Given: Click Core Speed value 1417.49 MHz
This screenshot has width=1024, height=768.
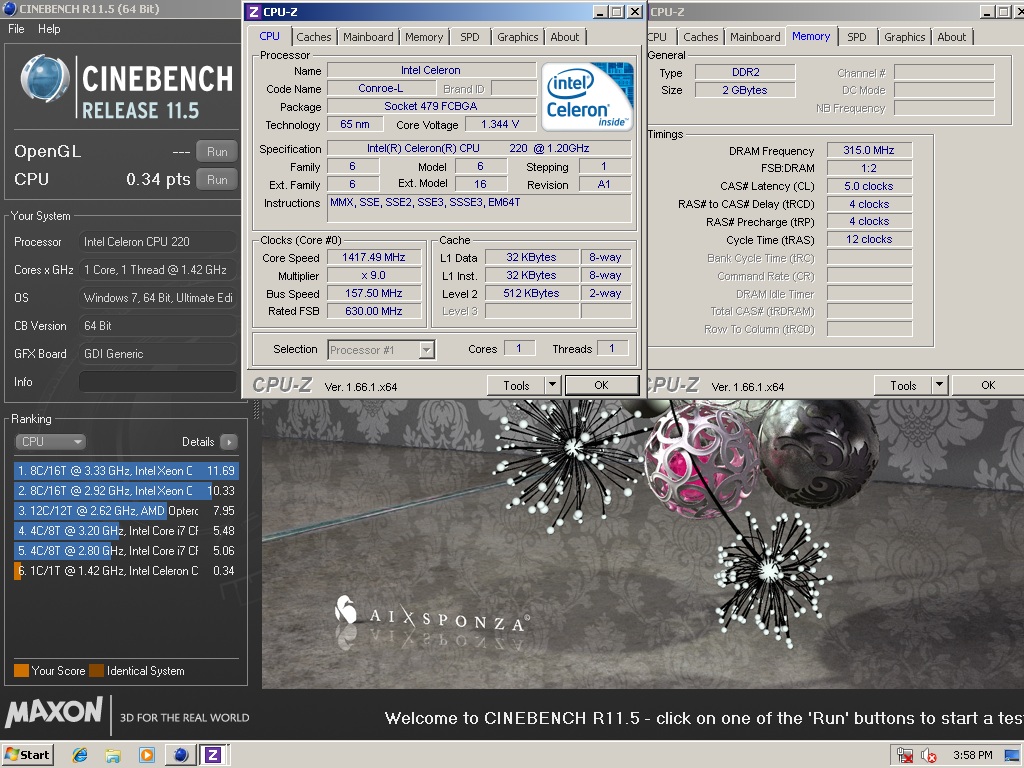Looking at the screenshot, I should click(374, 257).
